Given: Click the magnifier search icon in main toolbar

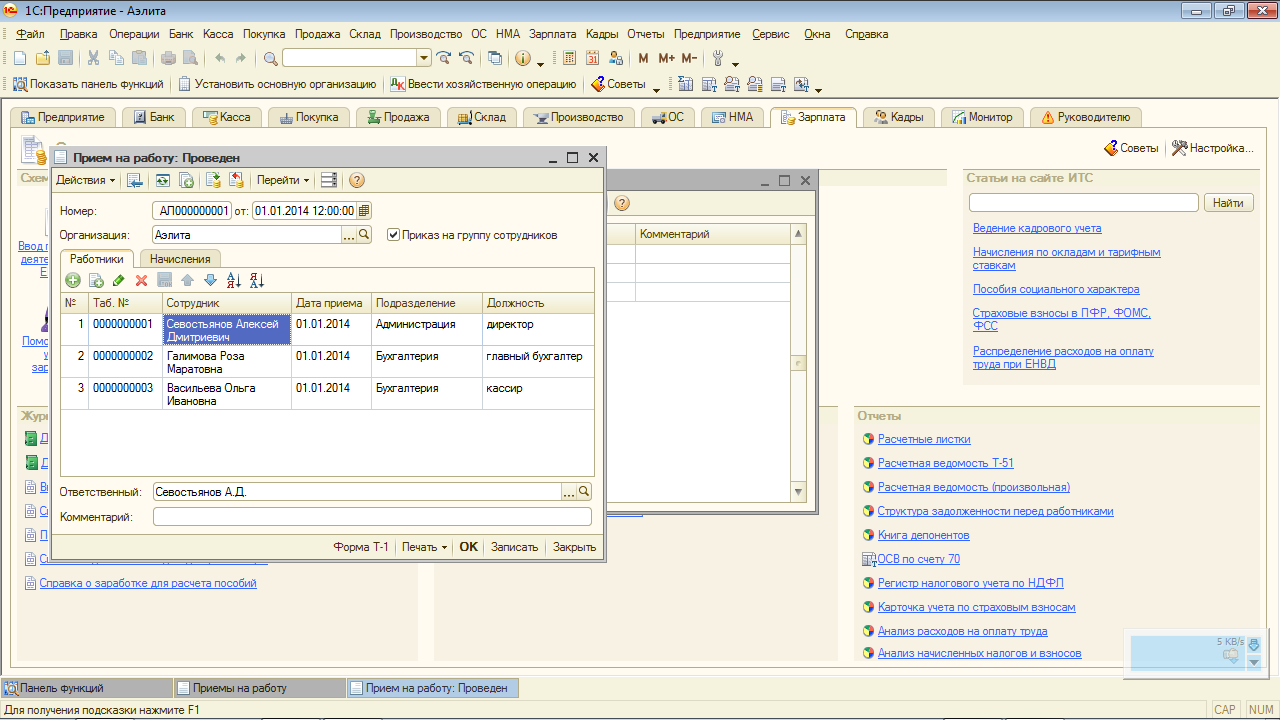Looking at the screenshot, I should tap(271, 58).
